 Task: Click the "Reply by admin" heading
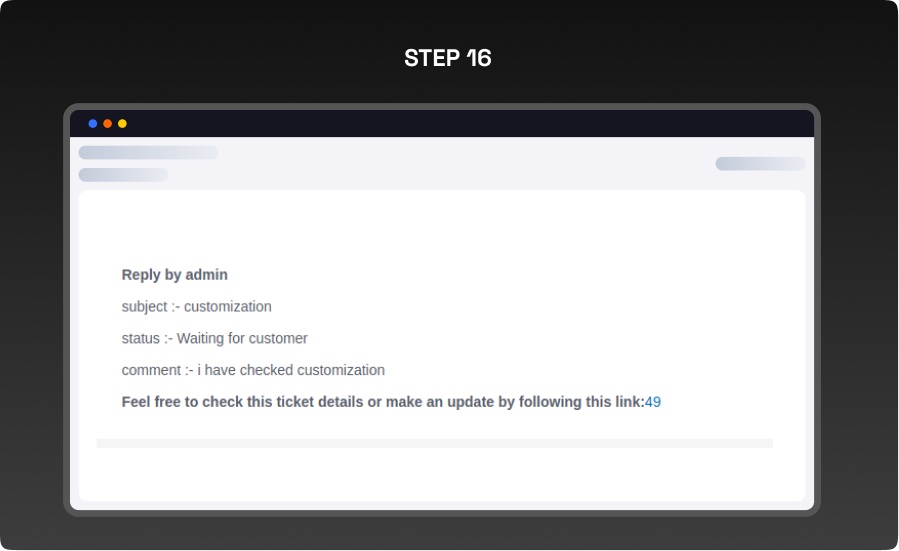click(175, 275)
